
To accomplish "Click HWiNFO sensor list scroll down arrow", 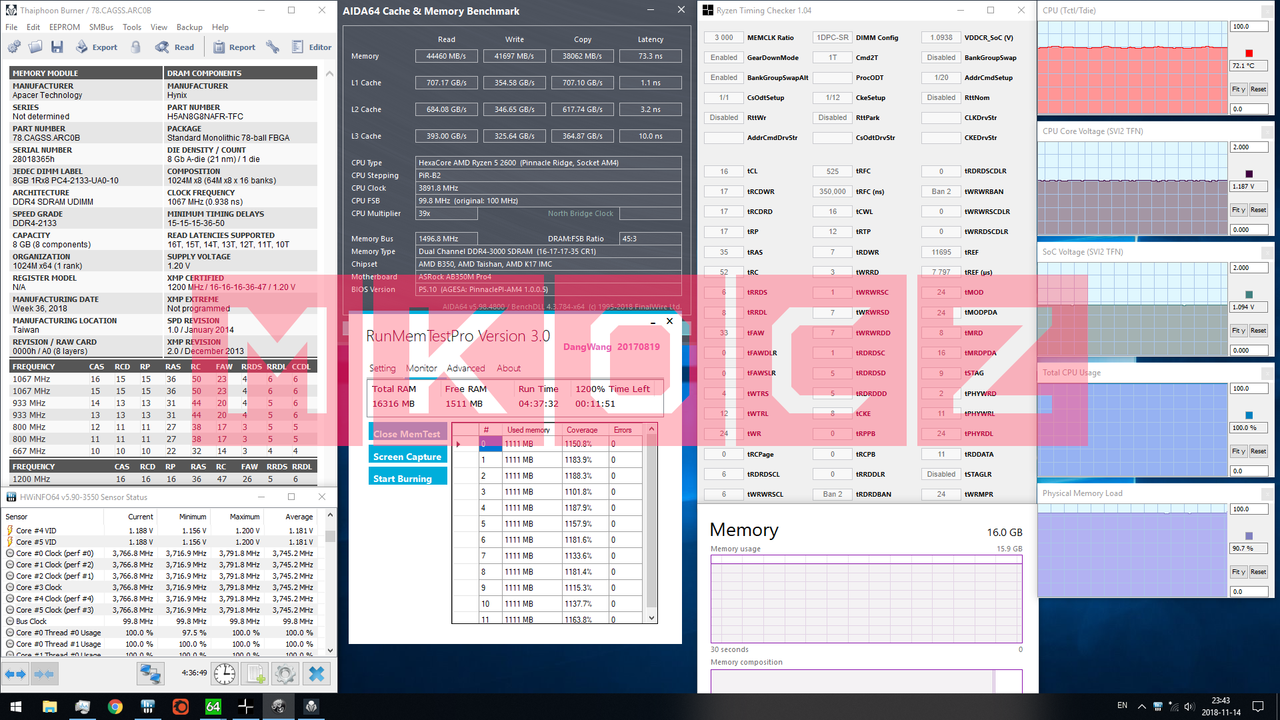I will tap(331, 651).
